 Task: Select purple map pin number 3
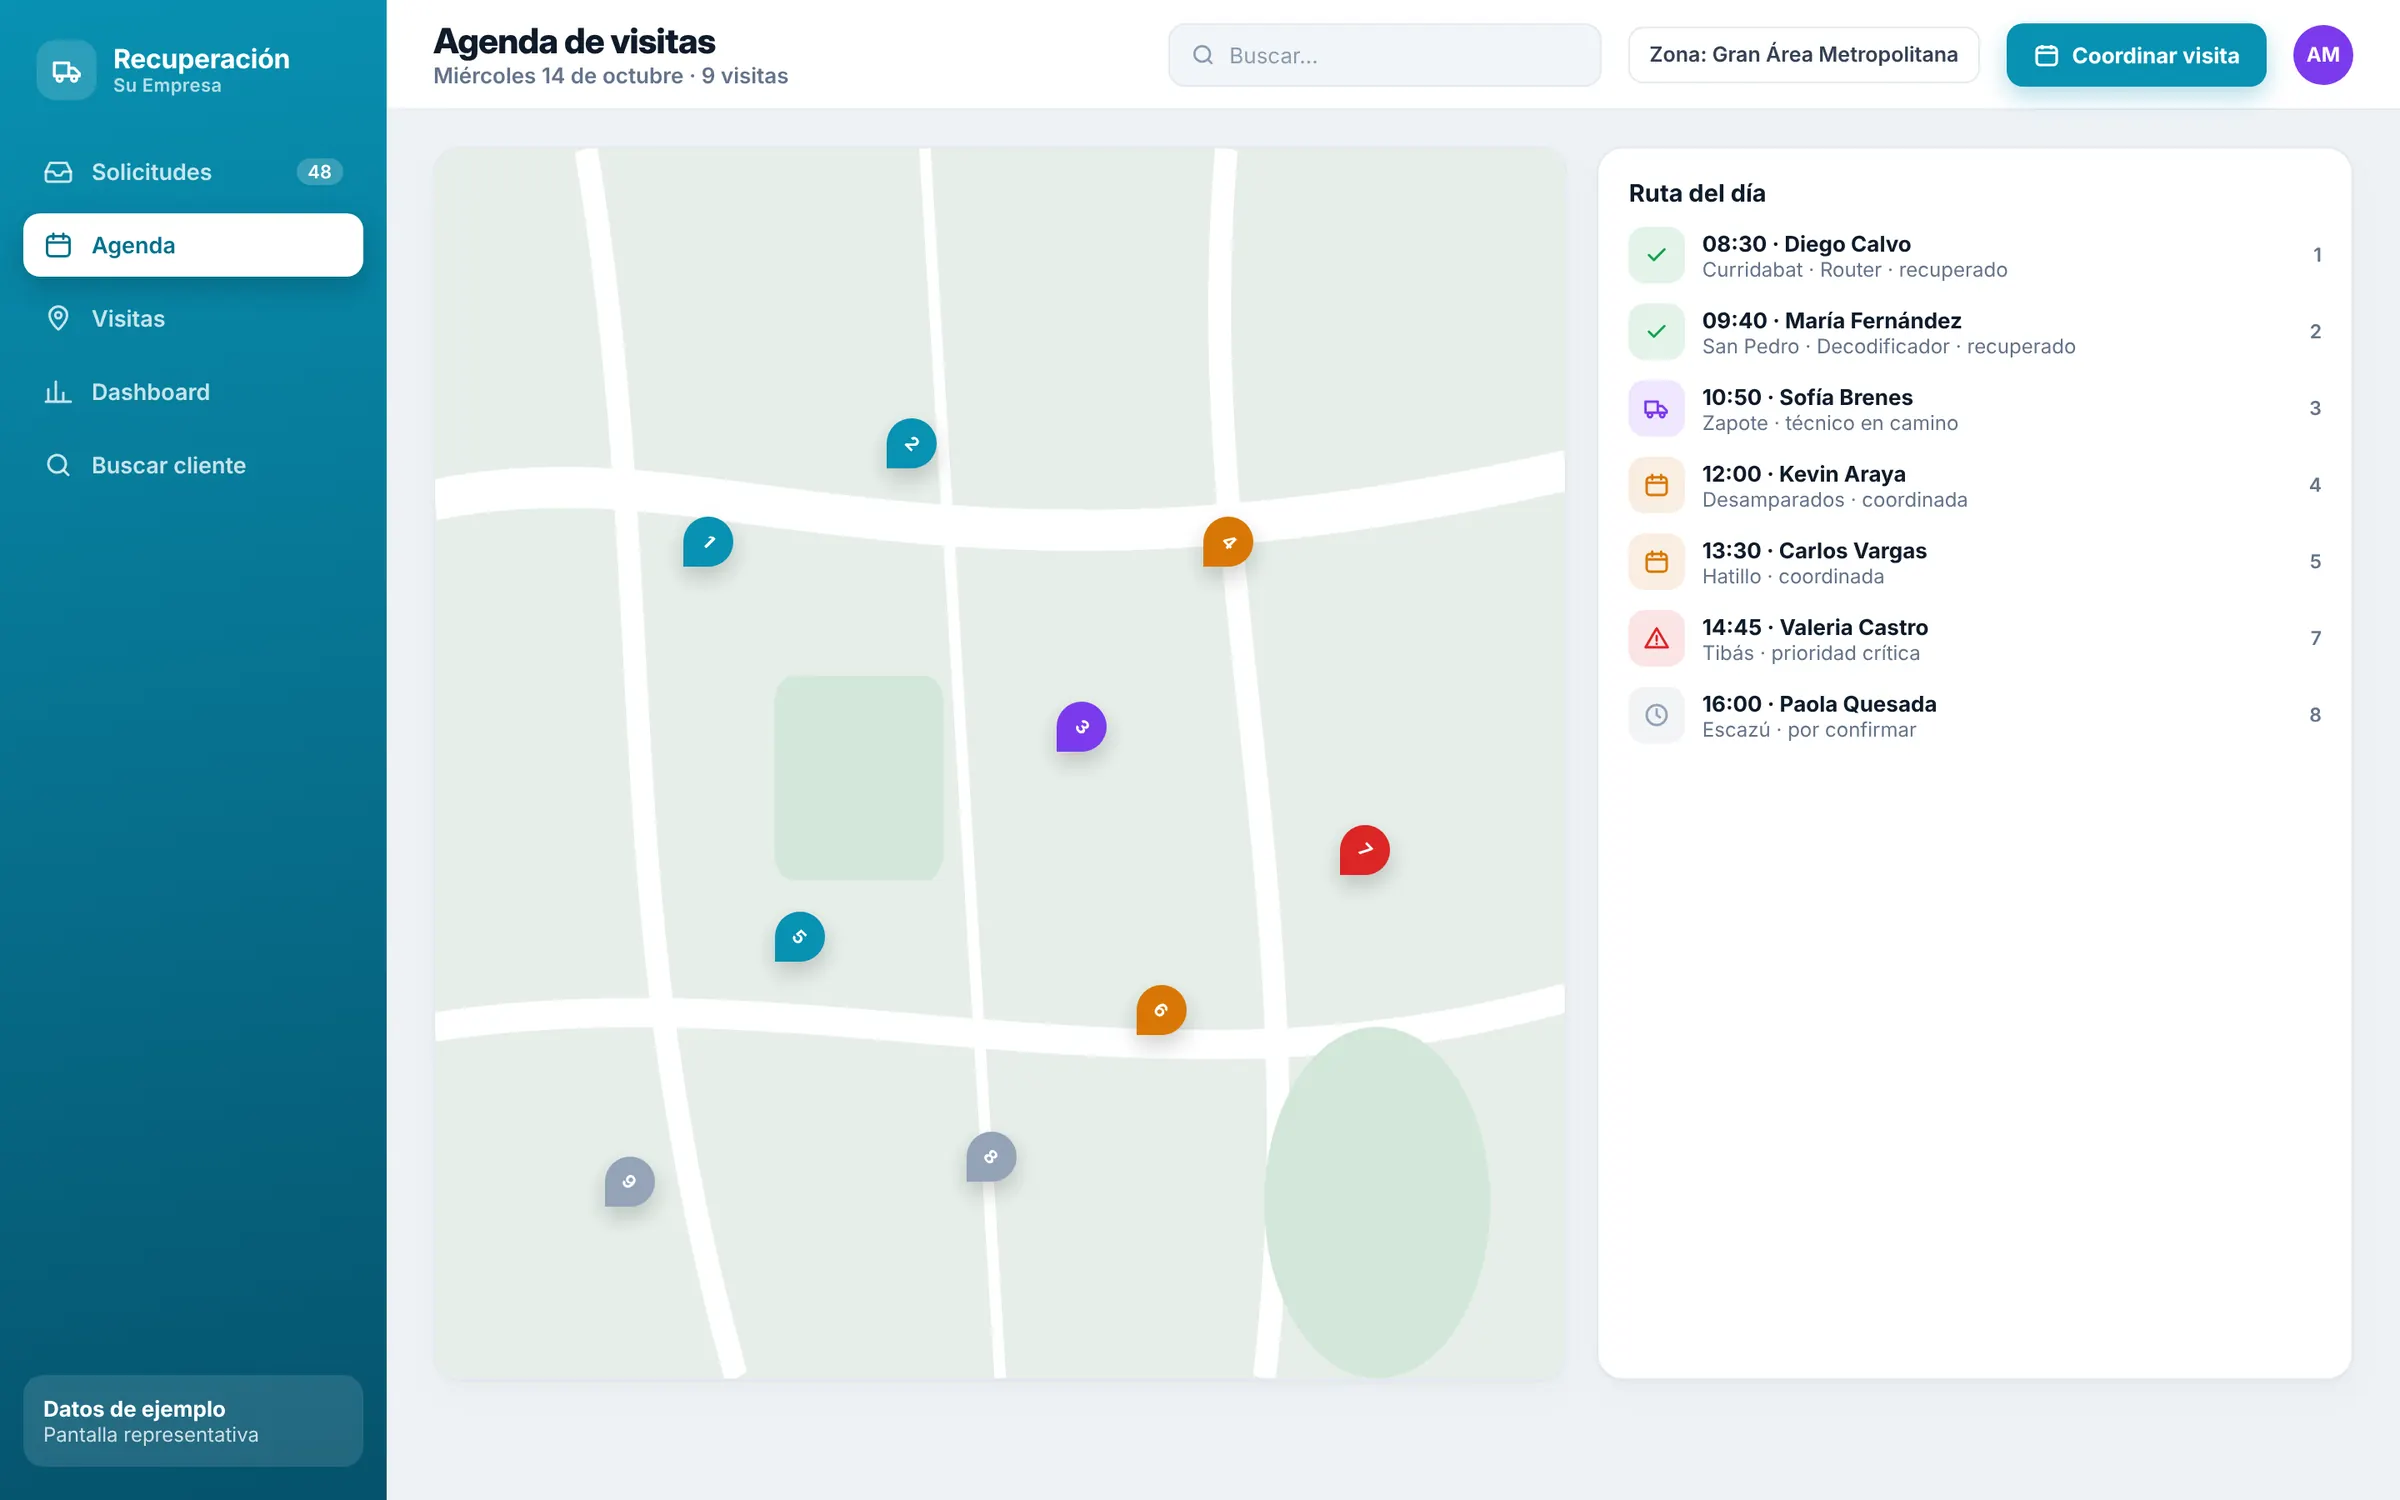(x=1081, y=727)
